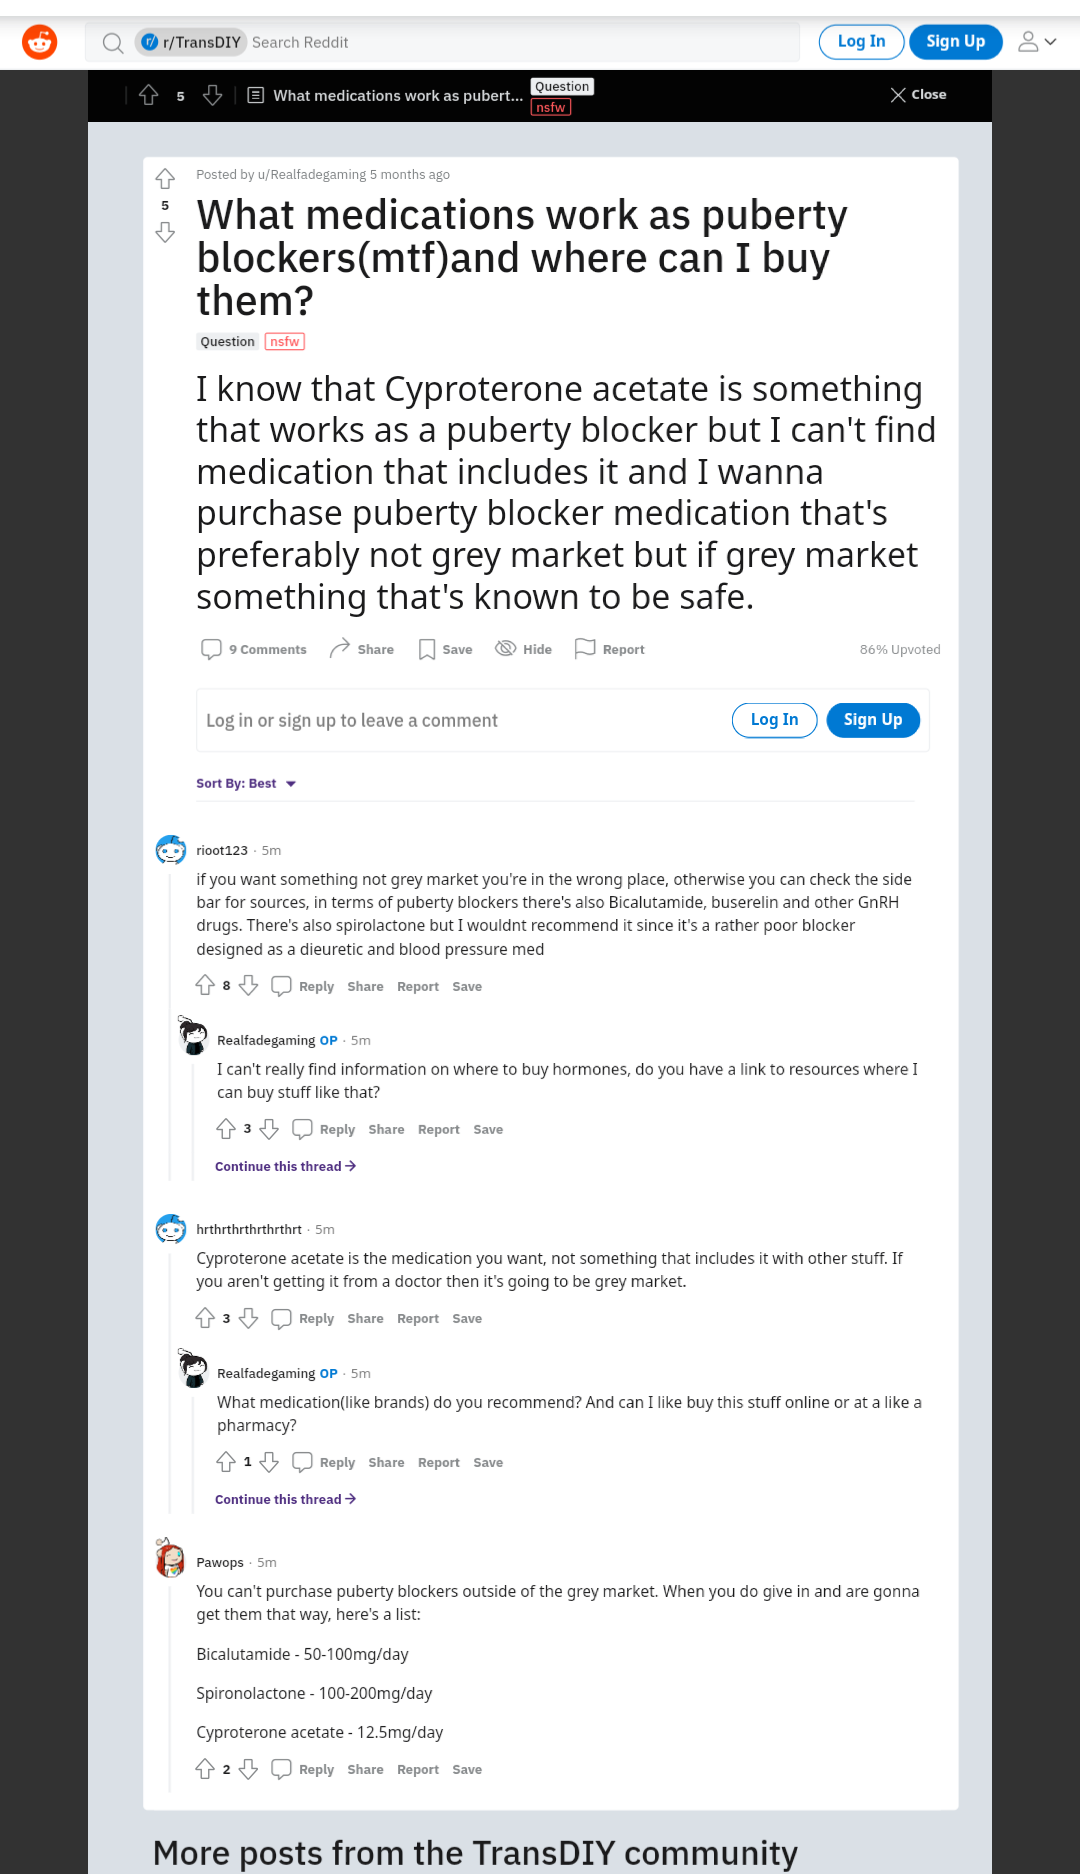
Task: Downvote the main post
Action: (x=165, y=233)
